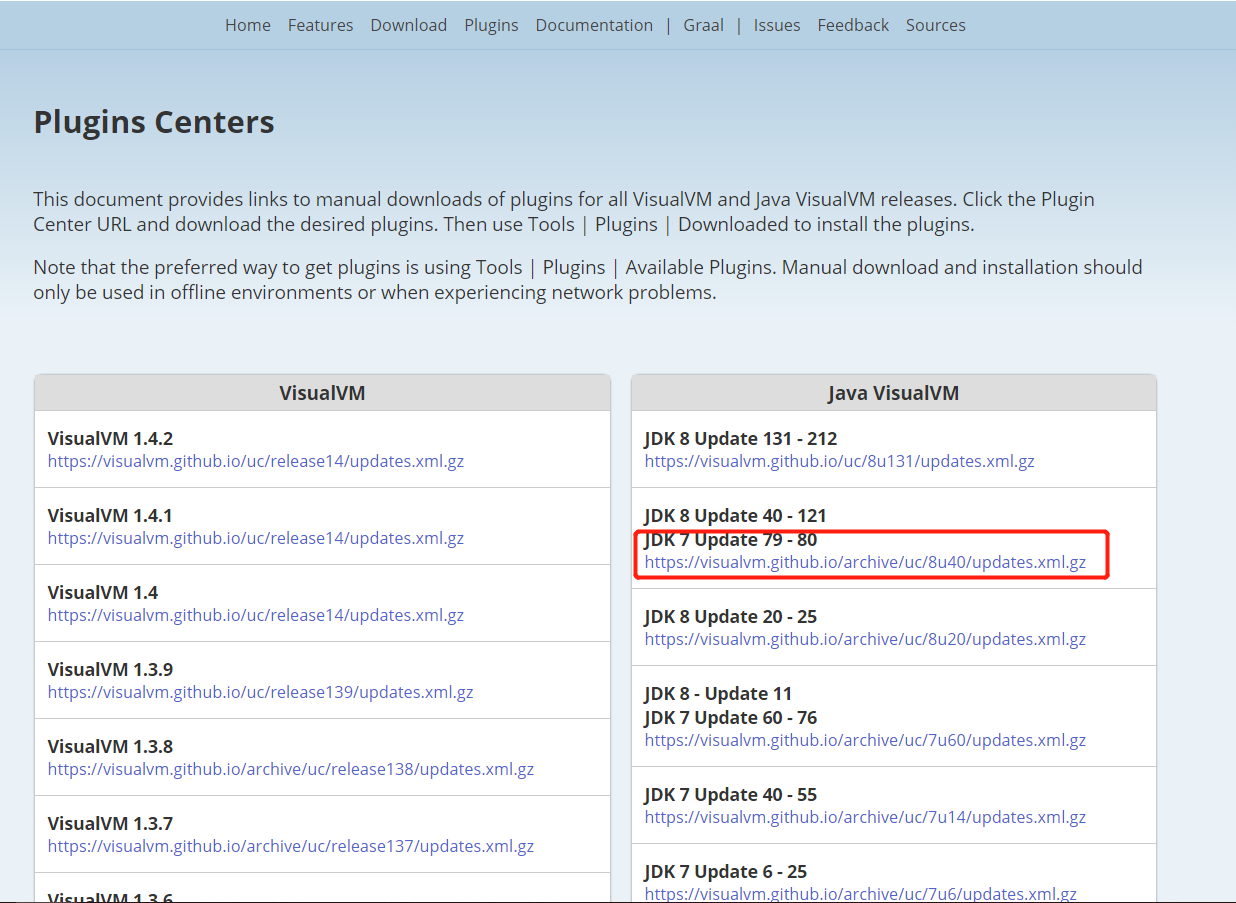Click the VisualVM column header
The image size is (1236, 903).
(322, 393)
